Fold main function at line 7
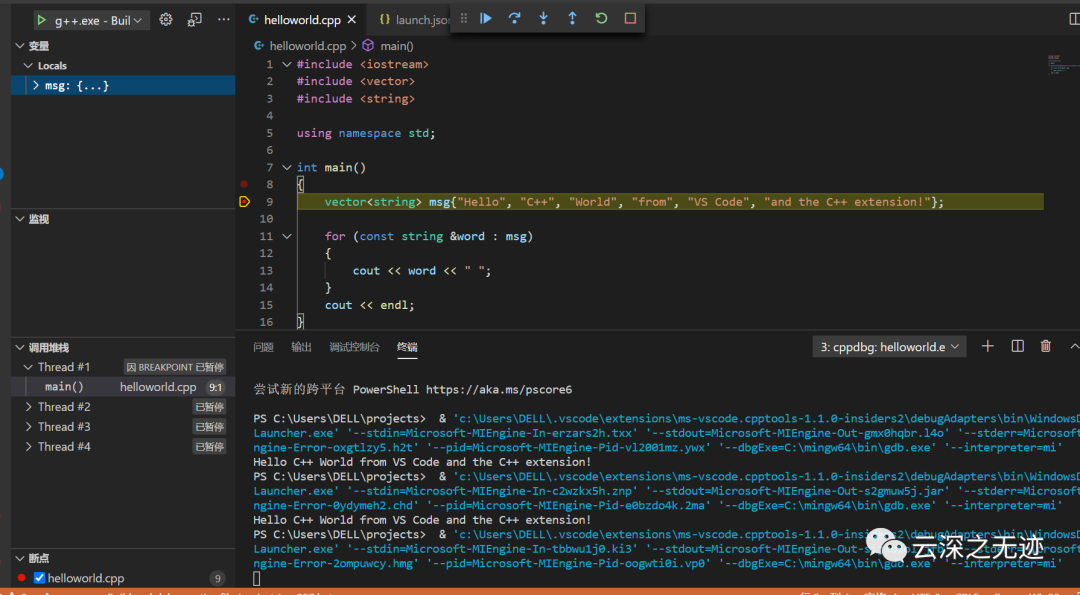Image resolution: width=1080 pixels, height=595 pixels. 287,167
